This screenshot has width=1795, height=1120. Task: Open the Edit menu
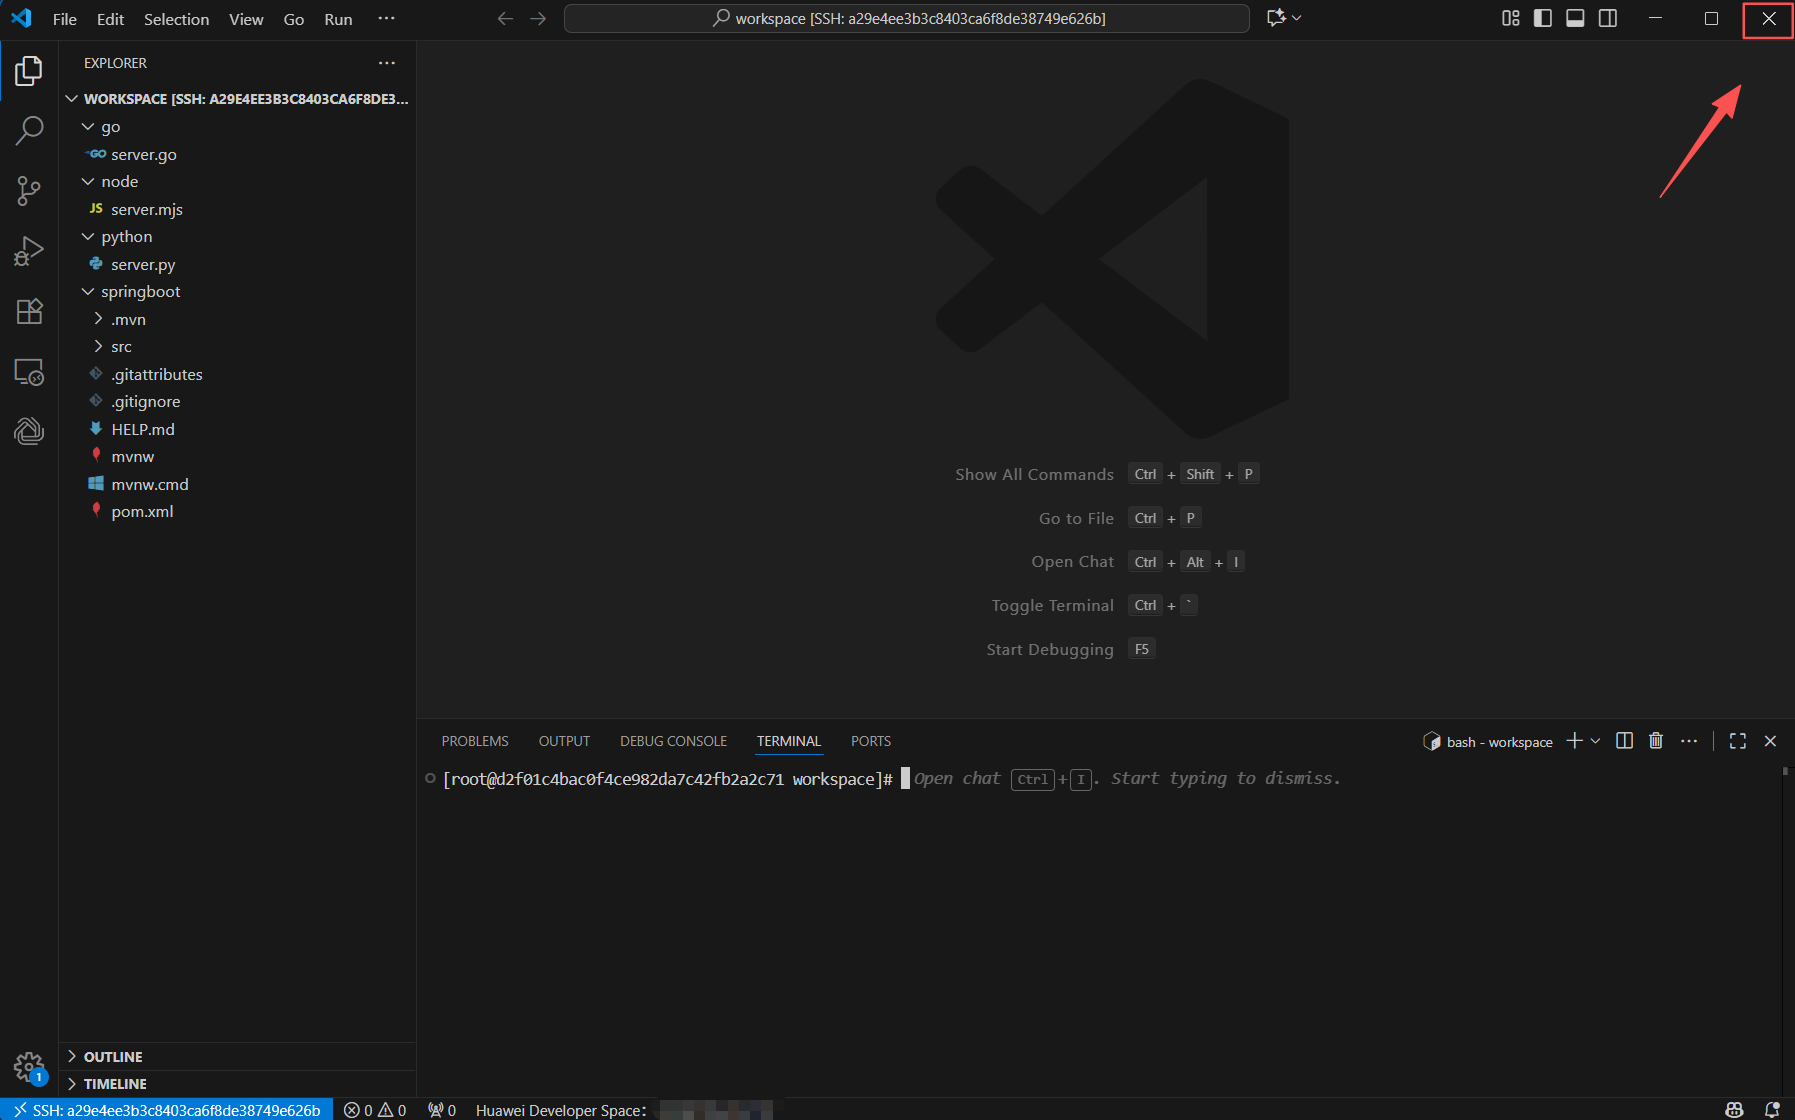click(110, 19)
